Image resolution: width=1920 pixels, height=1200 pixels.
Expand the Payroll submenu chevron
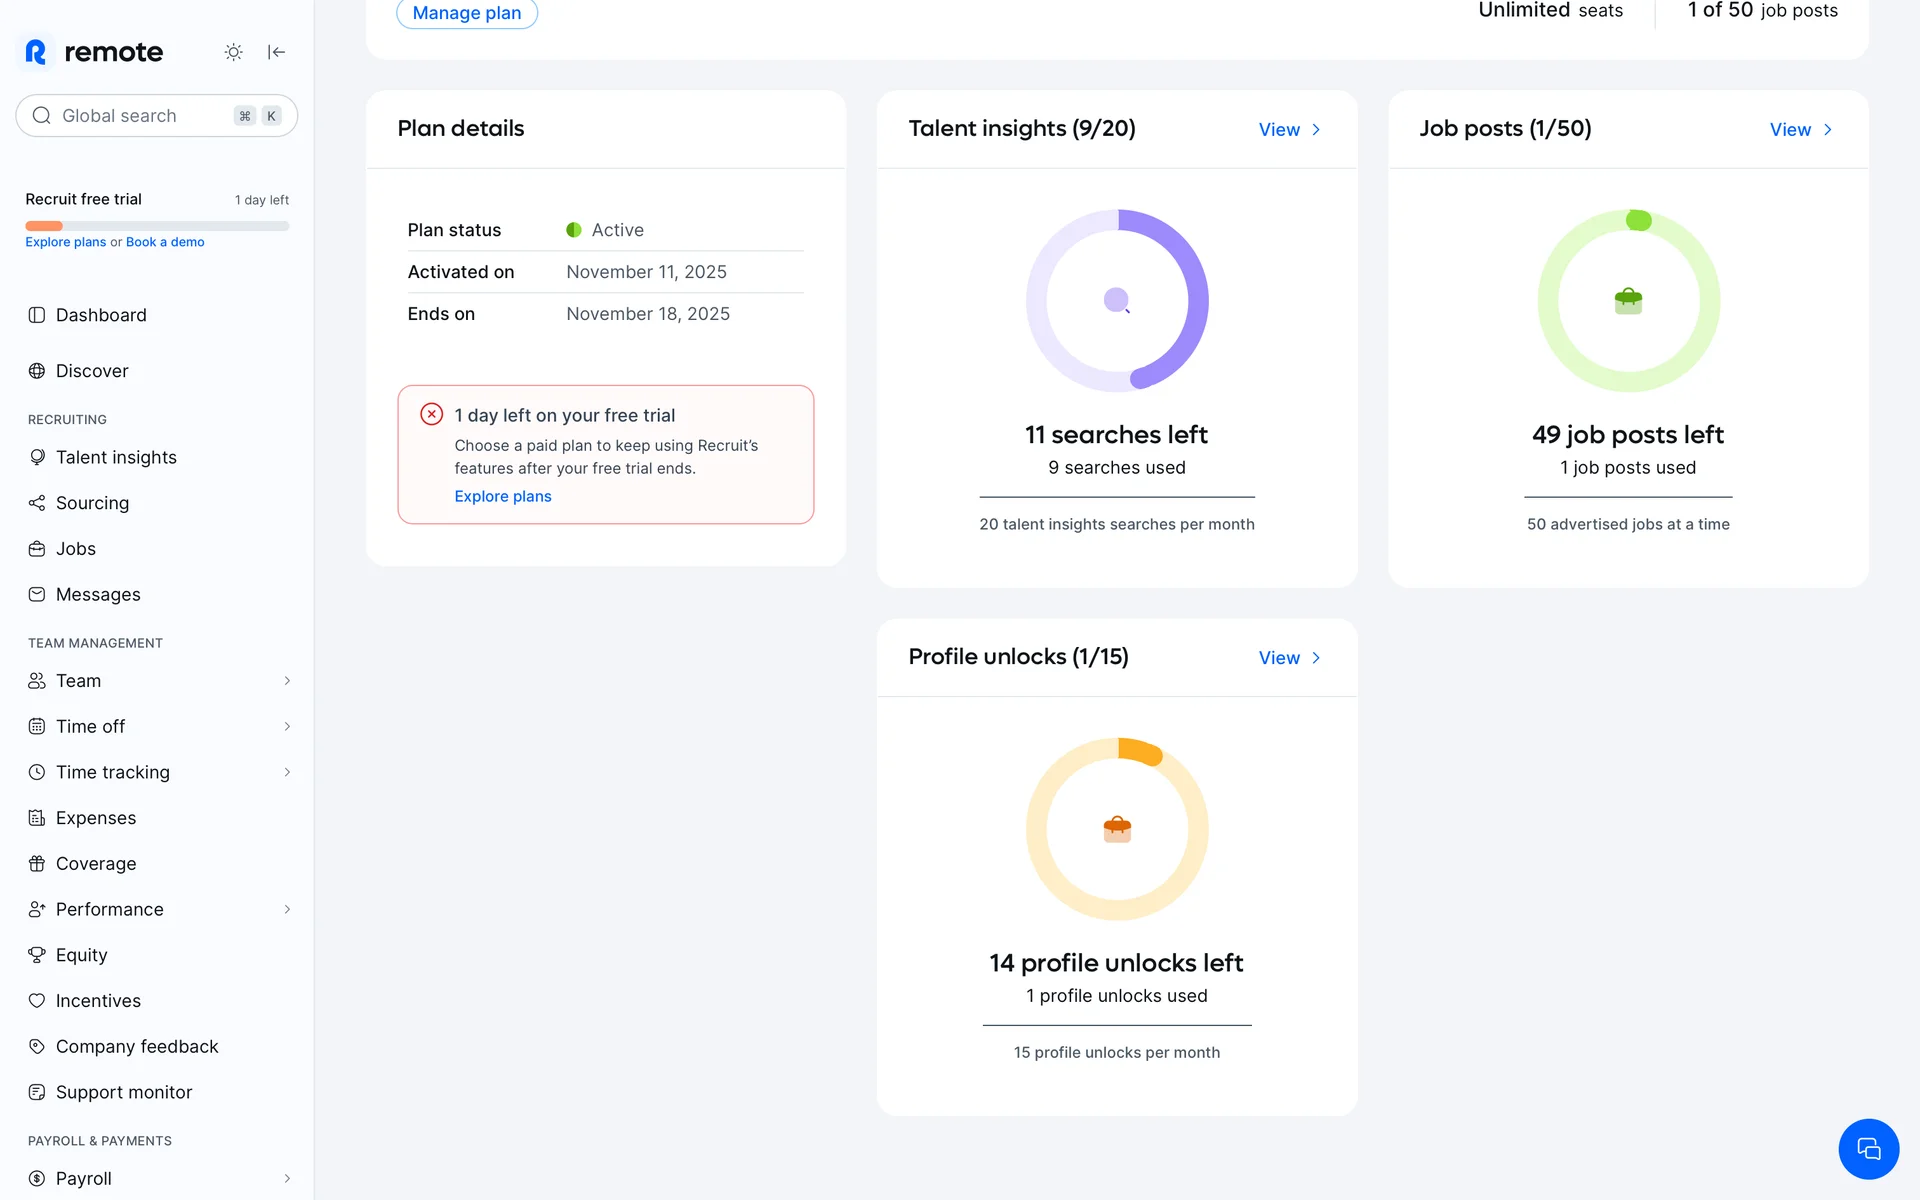[287, 1178]
